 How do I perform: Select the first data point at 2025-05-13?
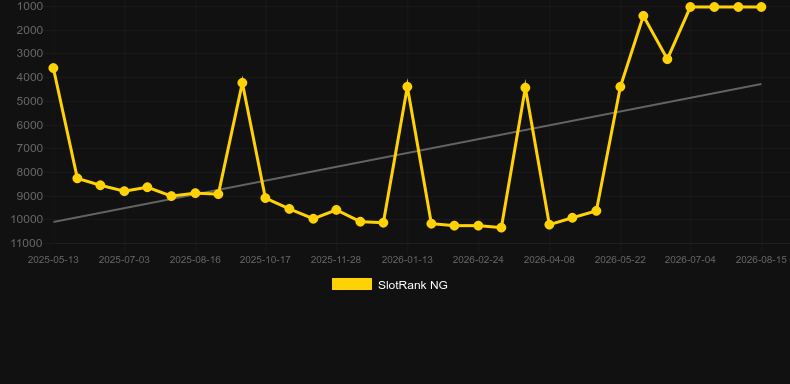pyautogui.click(x=53, y=68)
